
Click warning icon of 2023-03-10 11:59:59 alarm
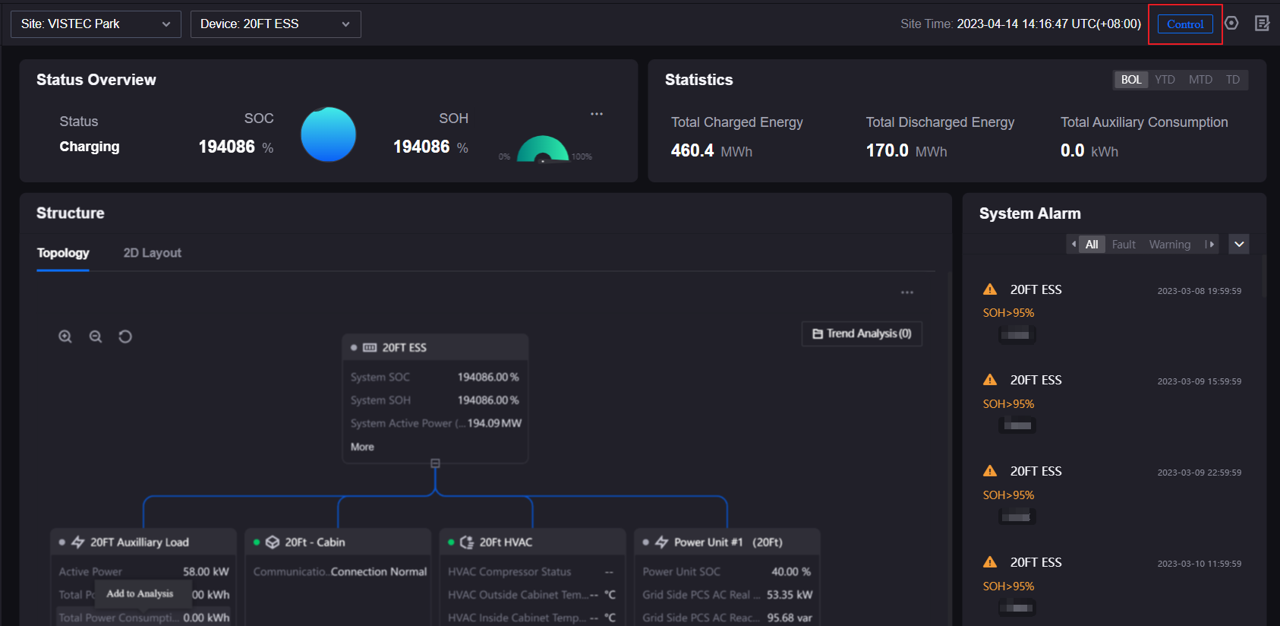click(990, 562)
